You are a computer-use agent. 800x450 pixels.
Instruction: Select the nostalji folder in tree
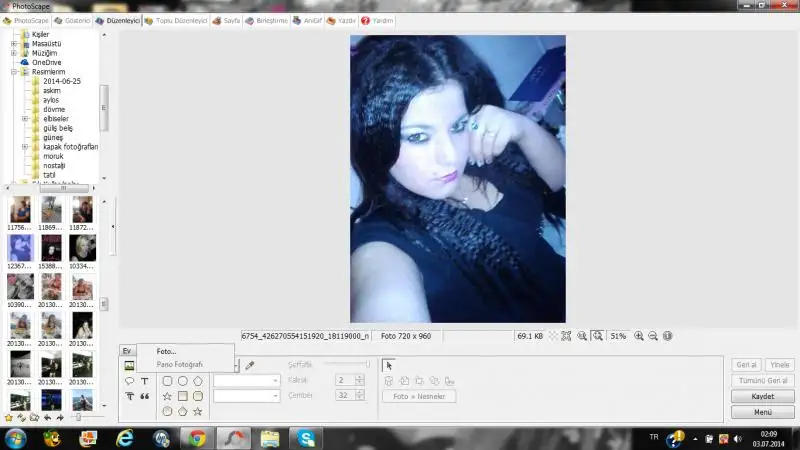[54, 165]
